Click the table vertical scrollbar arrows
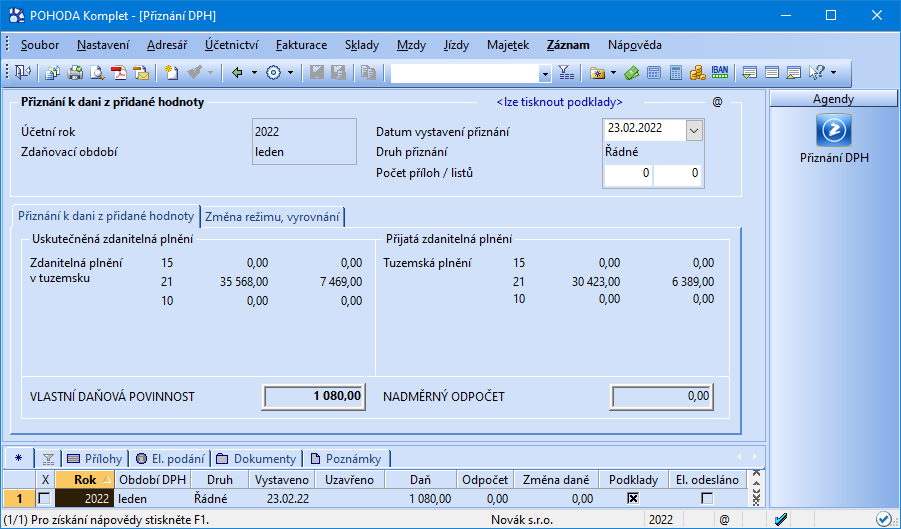901x529 pixels. [756, 488]
